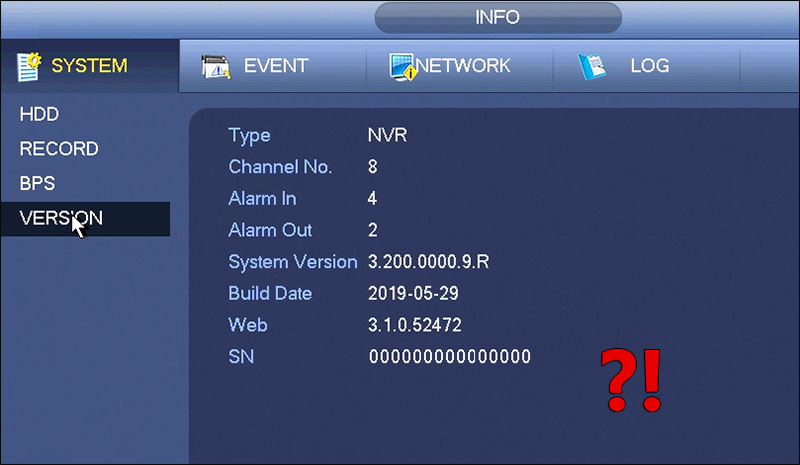
Task: Click the System Version value 3.200.0000.9.R
Action: tap(429, 262)
